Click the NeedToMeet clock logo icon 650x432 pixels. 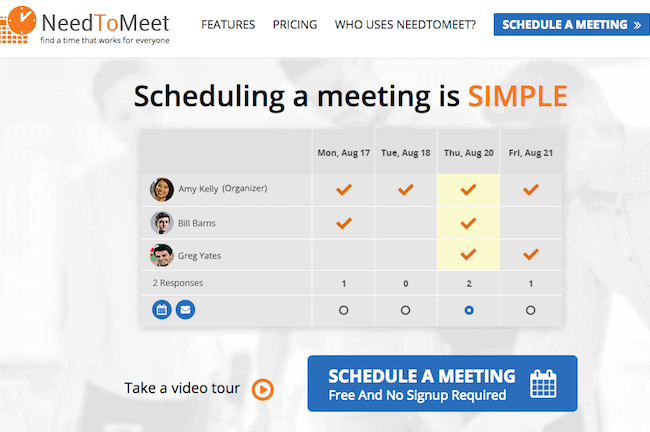(x=18, y=24)
